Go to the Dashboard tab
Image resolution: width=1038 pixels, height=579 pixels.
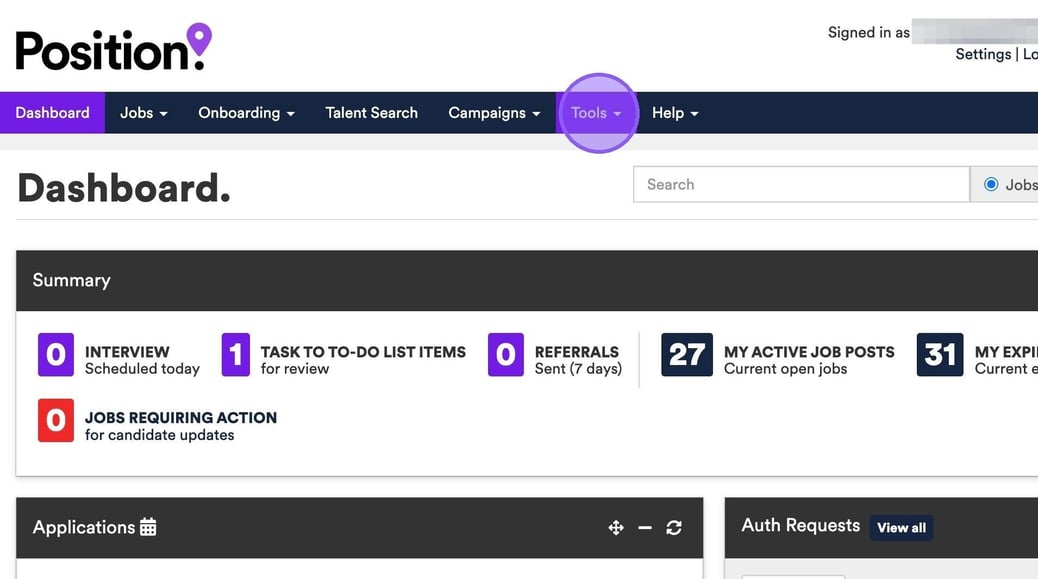[52, 113]
